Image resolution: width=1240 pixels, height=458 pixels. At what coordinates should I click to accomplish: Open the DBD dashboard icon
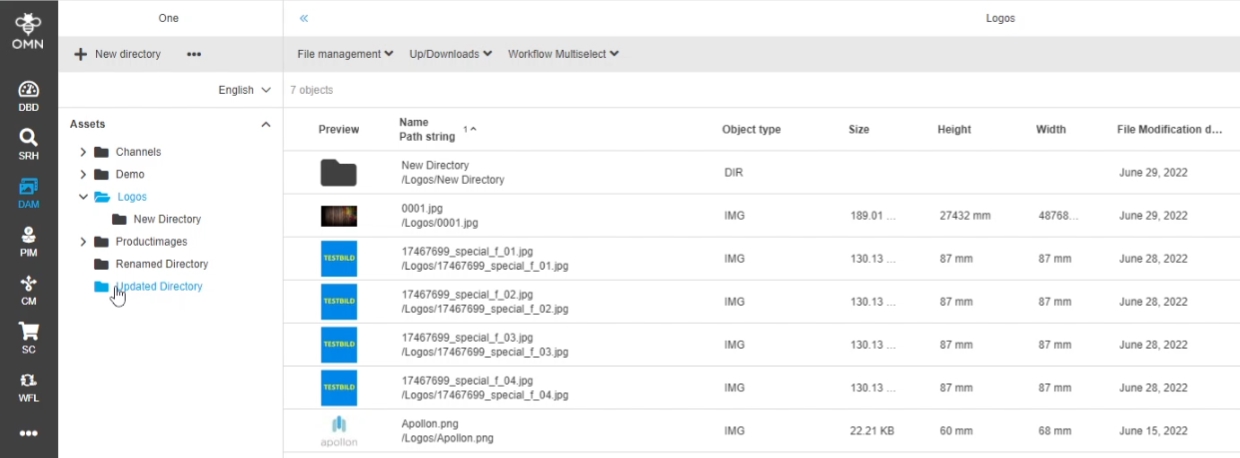click(x=28, y=95)
